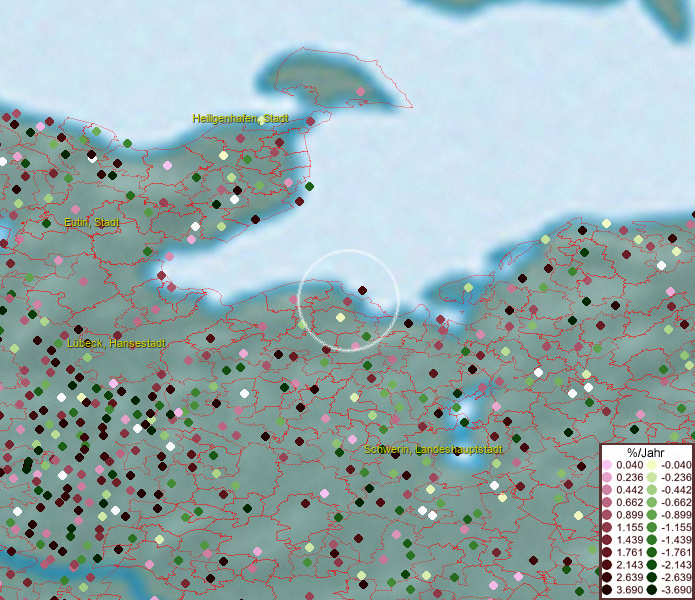The width and height of the screenshot is (695, 600).
Task: Click the 0.236 legend color swatch
Action: (x=607, y=477)
